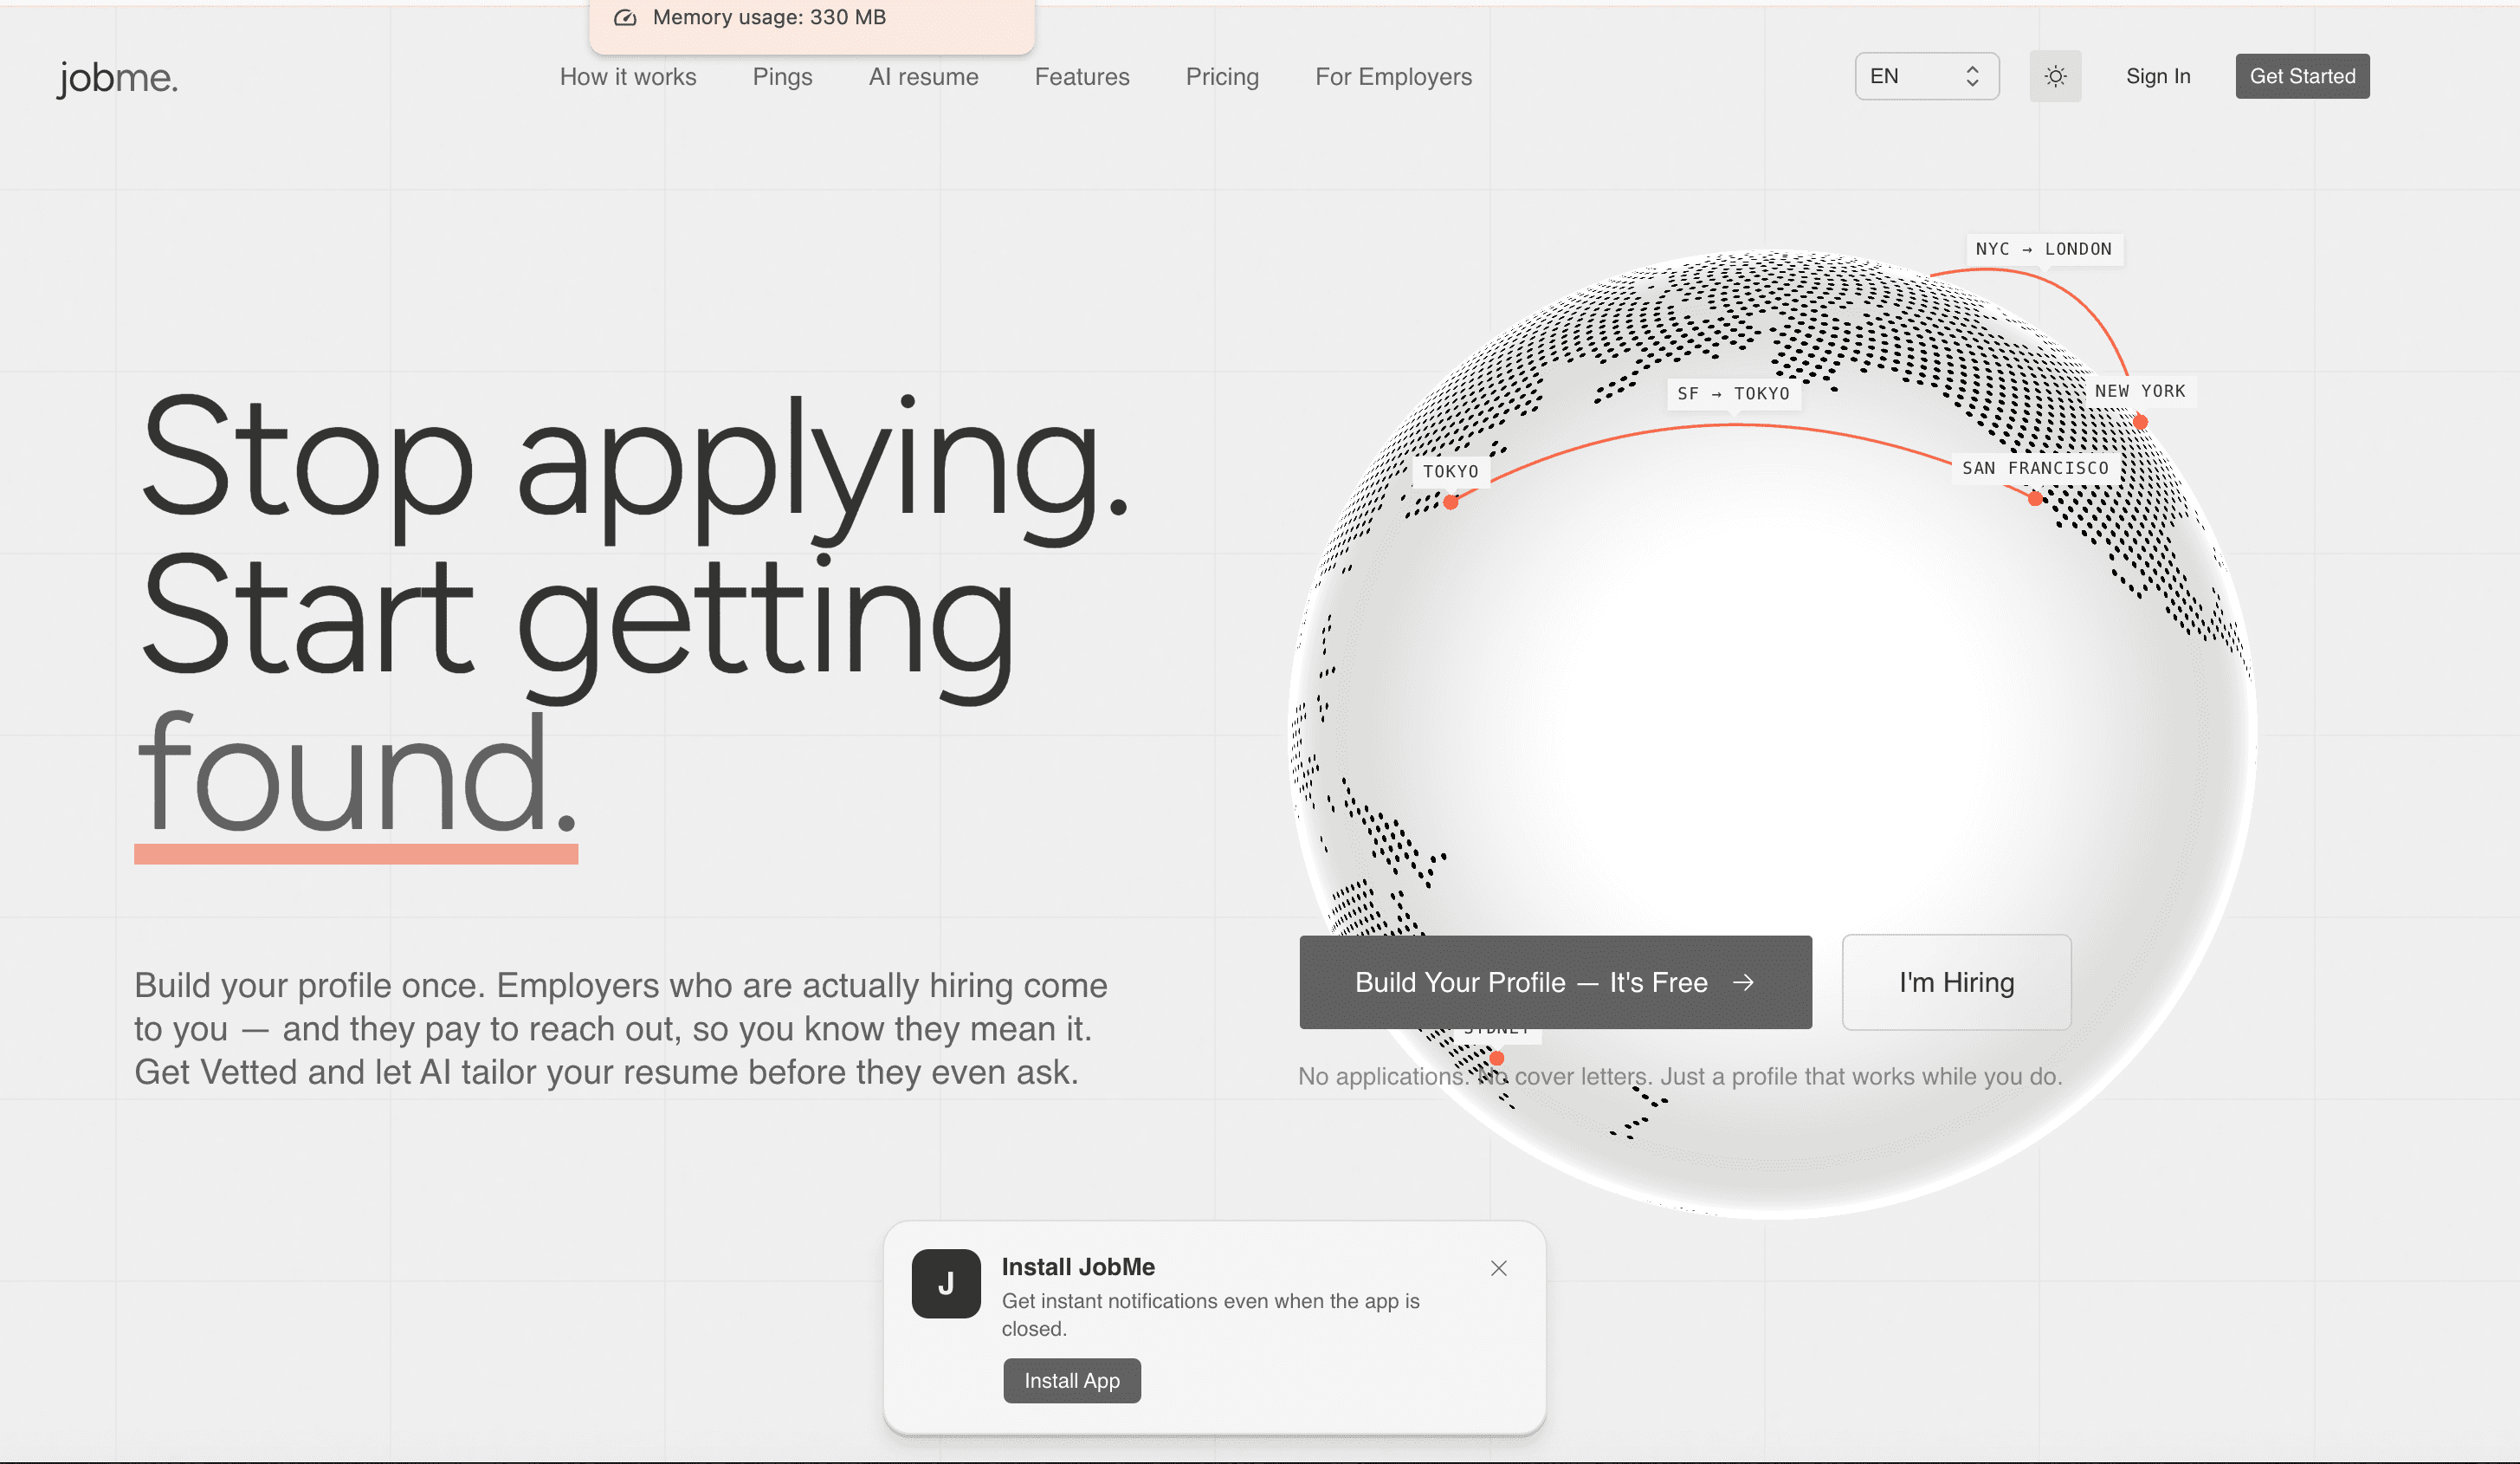The height and width of the screenshot is (1464, 2520).
Task: Click the TOKYO city label on globe
Action: (1450, 471)
